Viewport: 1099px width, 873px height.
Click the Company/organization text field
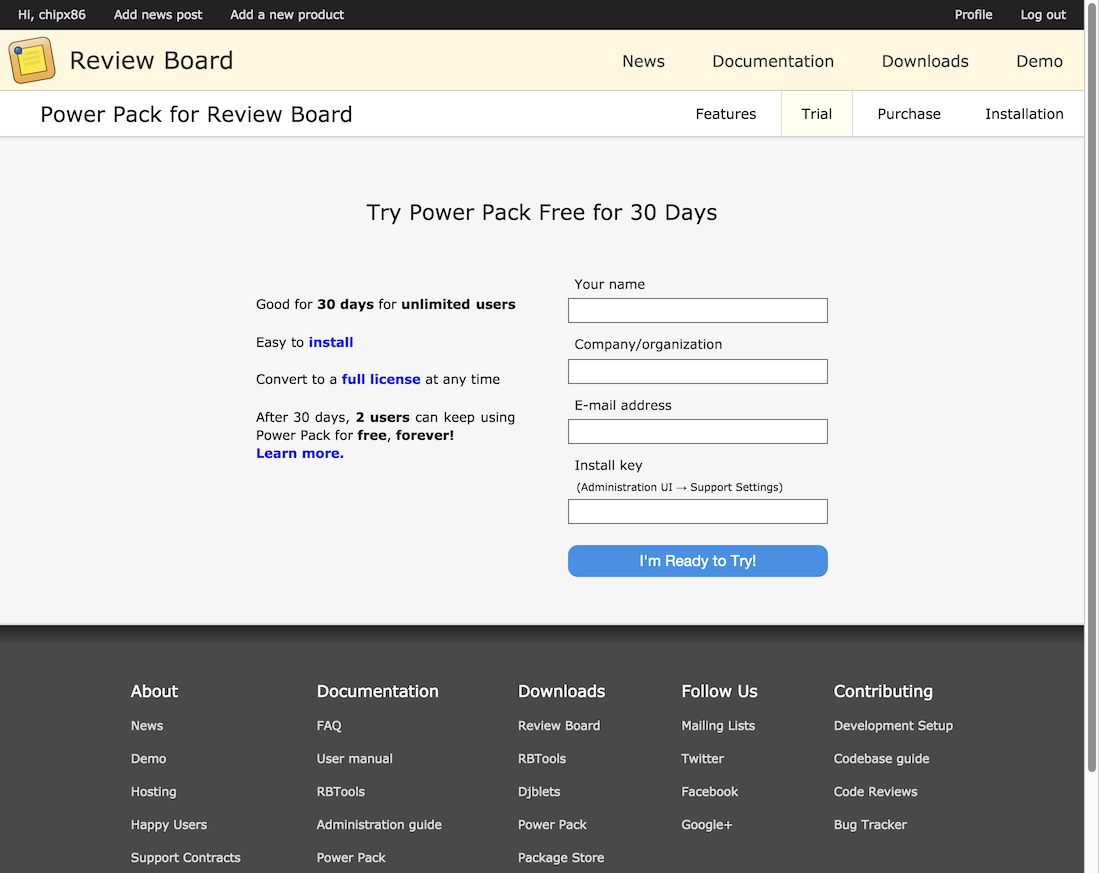click(x=697, y=372)
